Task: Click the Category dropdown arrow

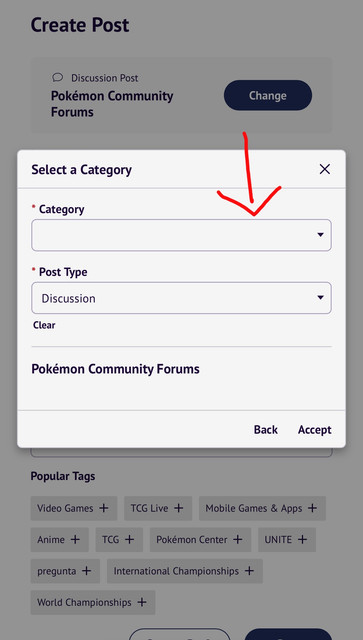Action: pyautogui.click(x=321, y=235)
